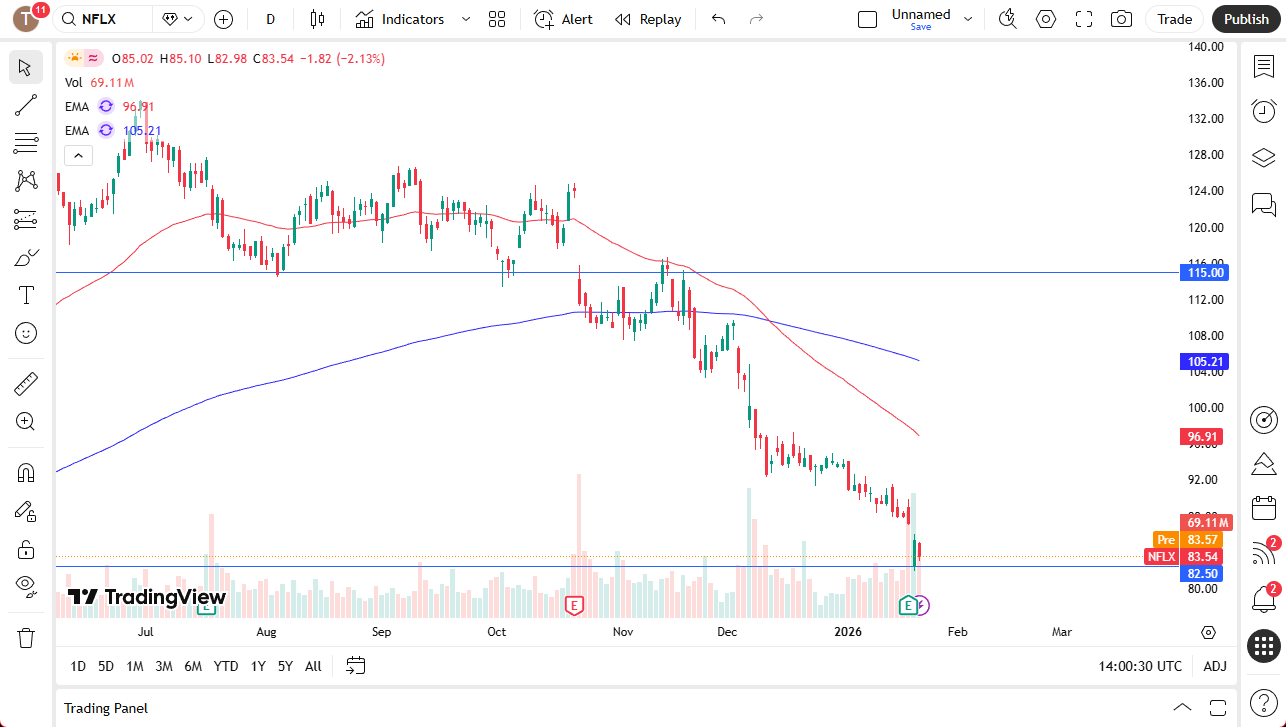Screen dimensions: 1286x727
Task: Activate the zoom in tool
Action: 26,421
